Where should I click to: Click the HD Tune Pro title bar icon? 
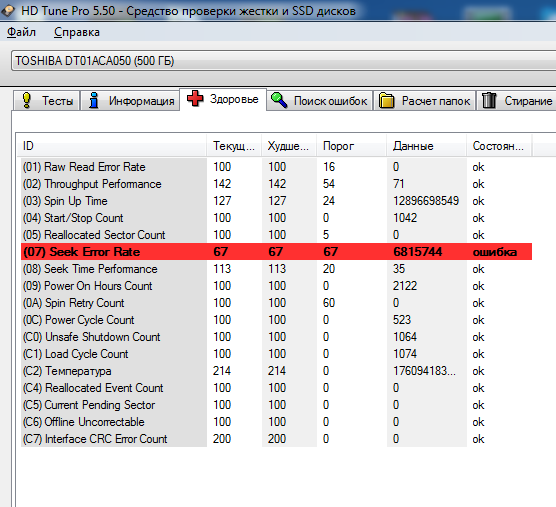pyautogui.click(x=8, y=11)
